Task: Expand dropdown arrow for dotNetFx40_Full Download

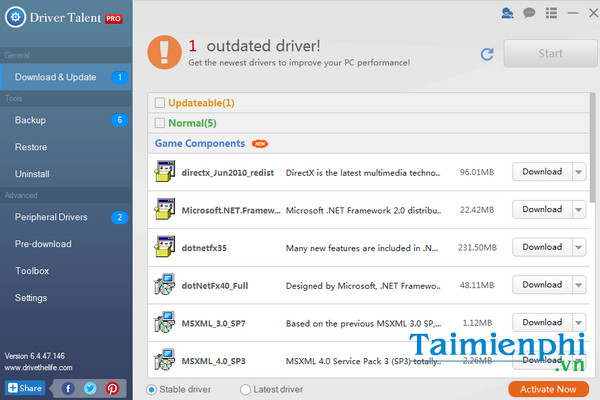Action: 579,285
